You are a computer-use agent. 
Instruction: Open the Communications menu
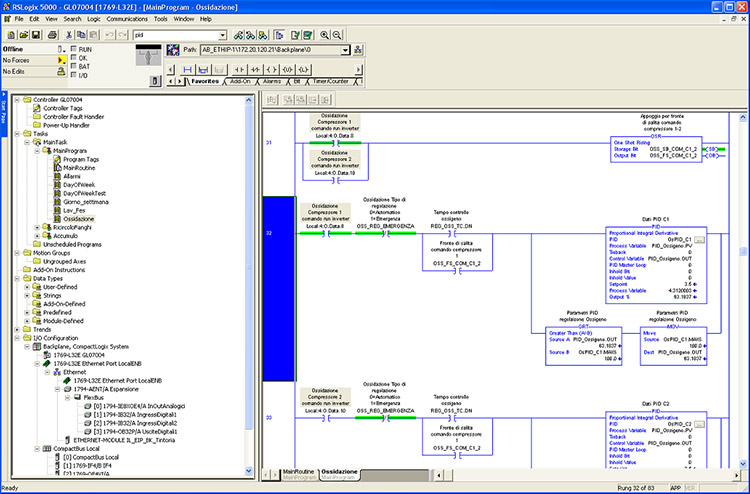pyautogui.click(x=127, y=19)
